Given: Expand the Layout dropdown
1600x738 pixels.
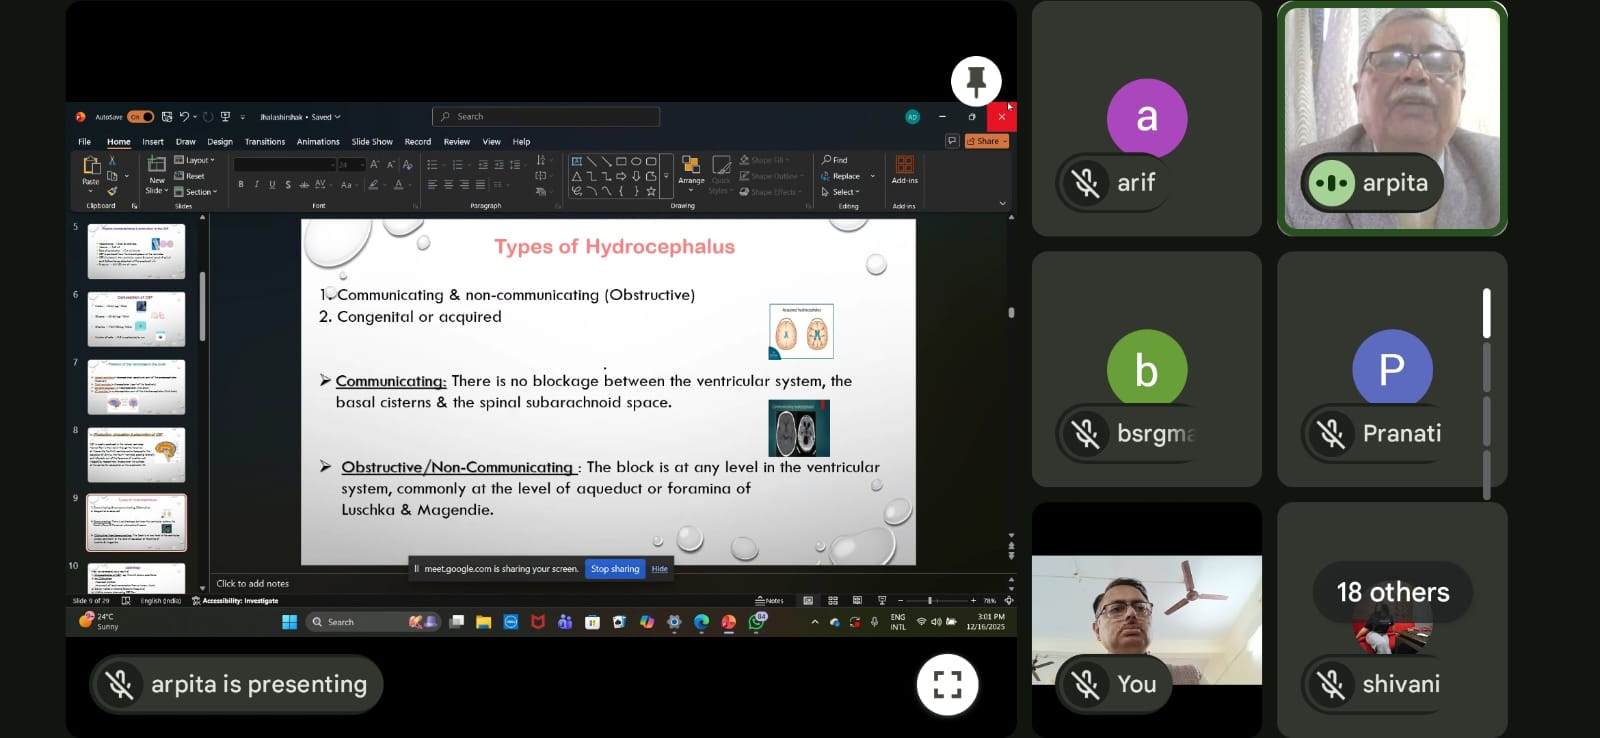Looking at the screenshot, I should click(195, 160).
